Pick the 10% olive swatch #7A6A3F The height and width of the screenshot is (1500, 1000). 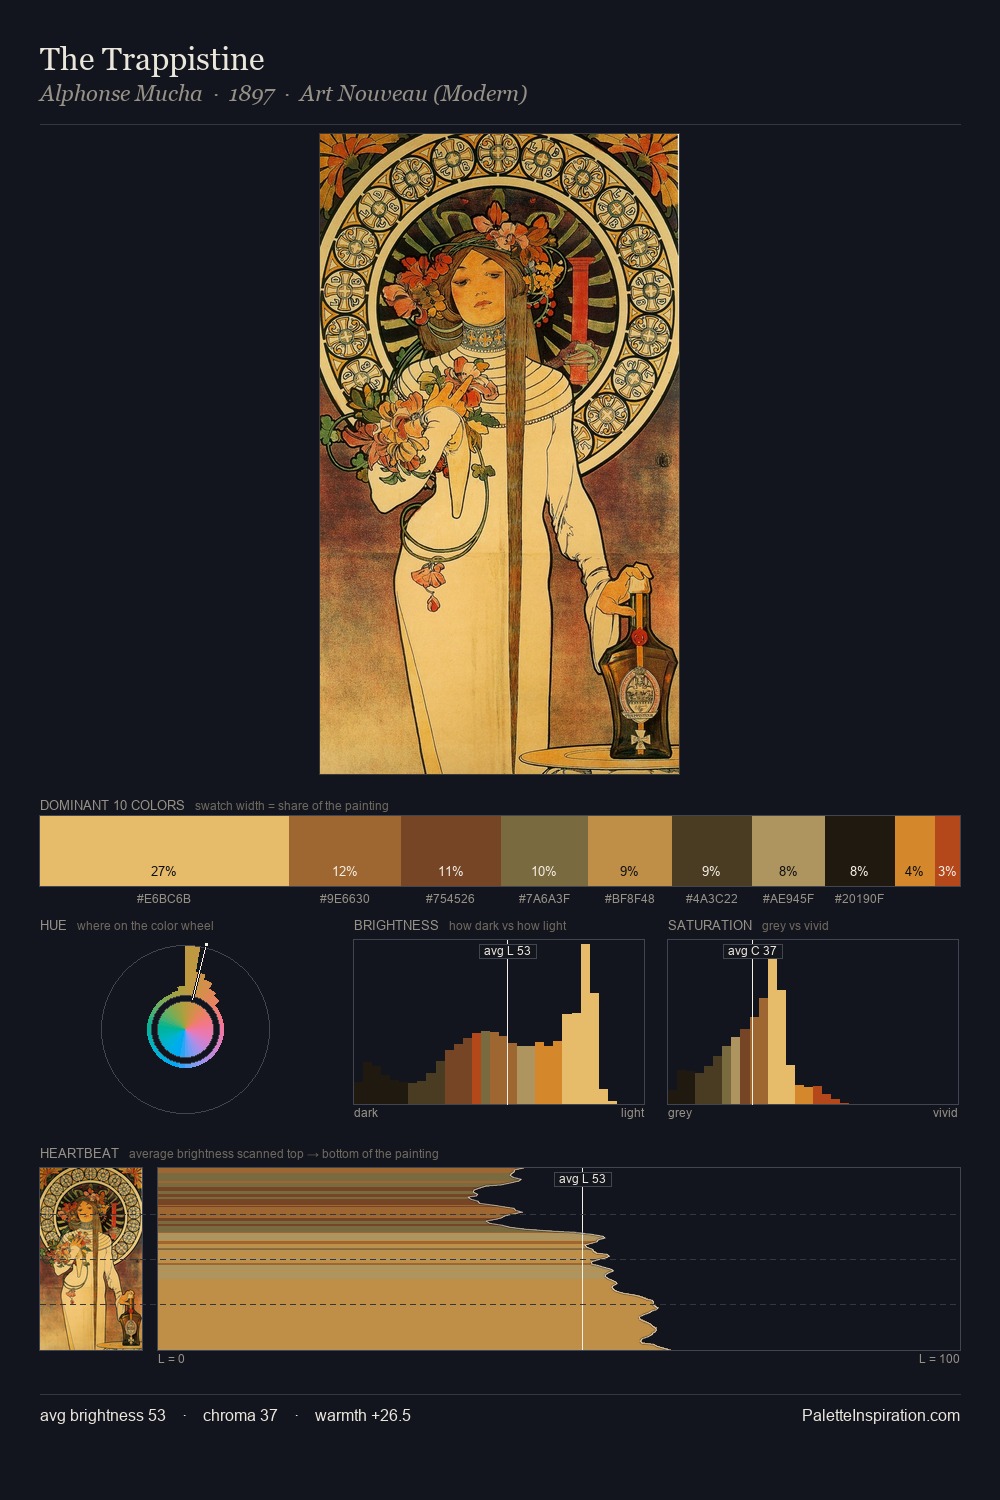[544, 851]
